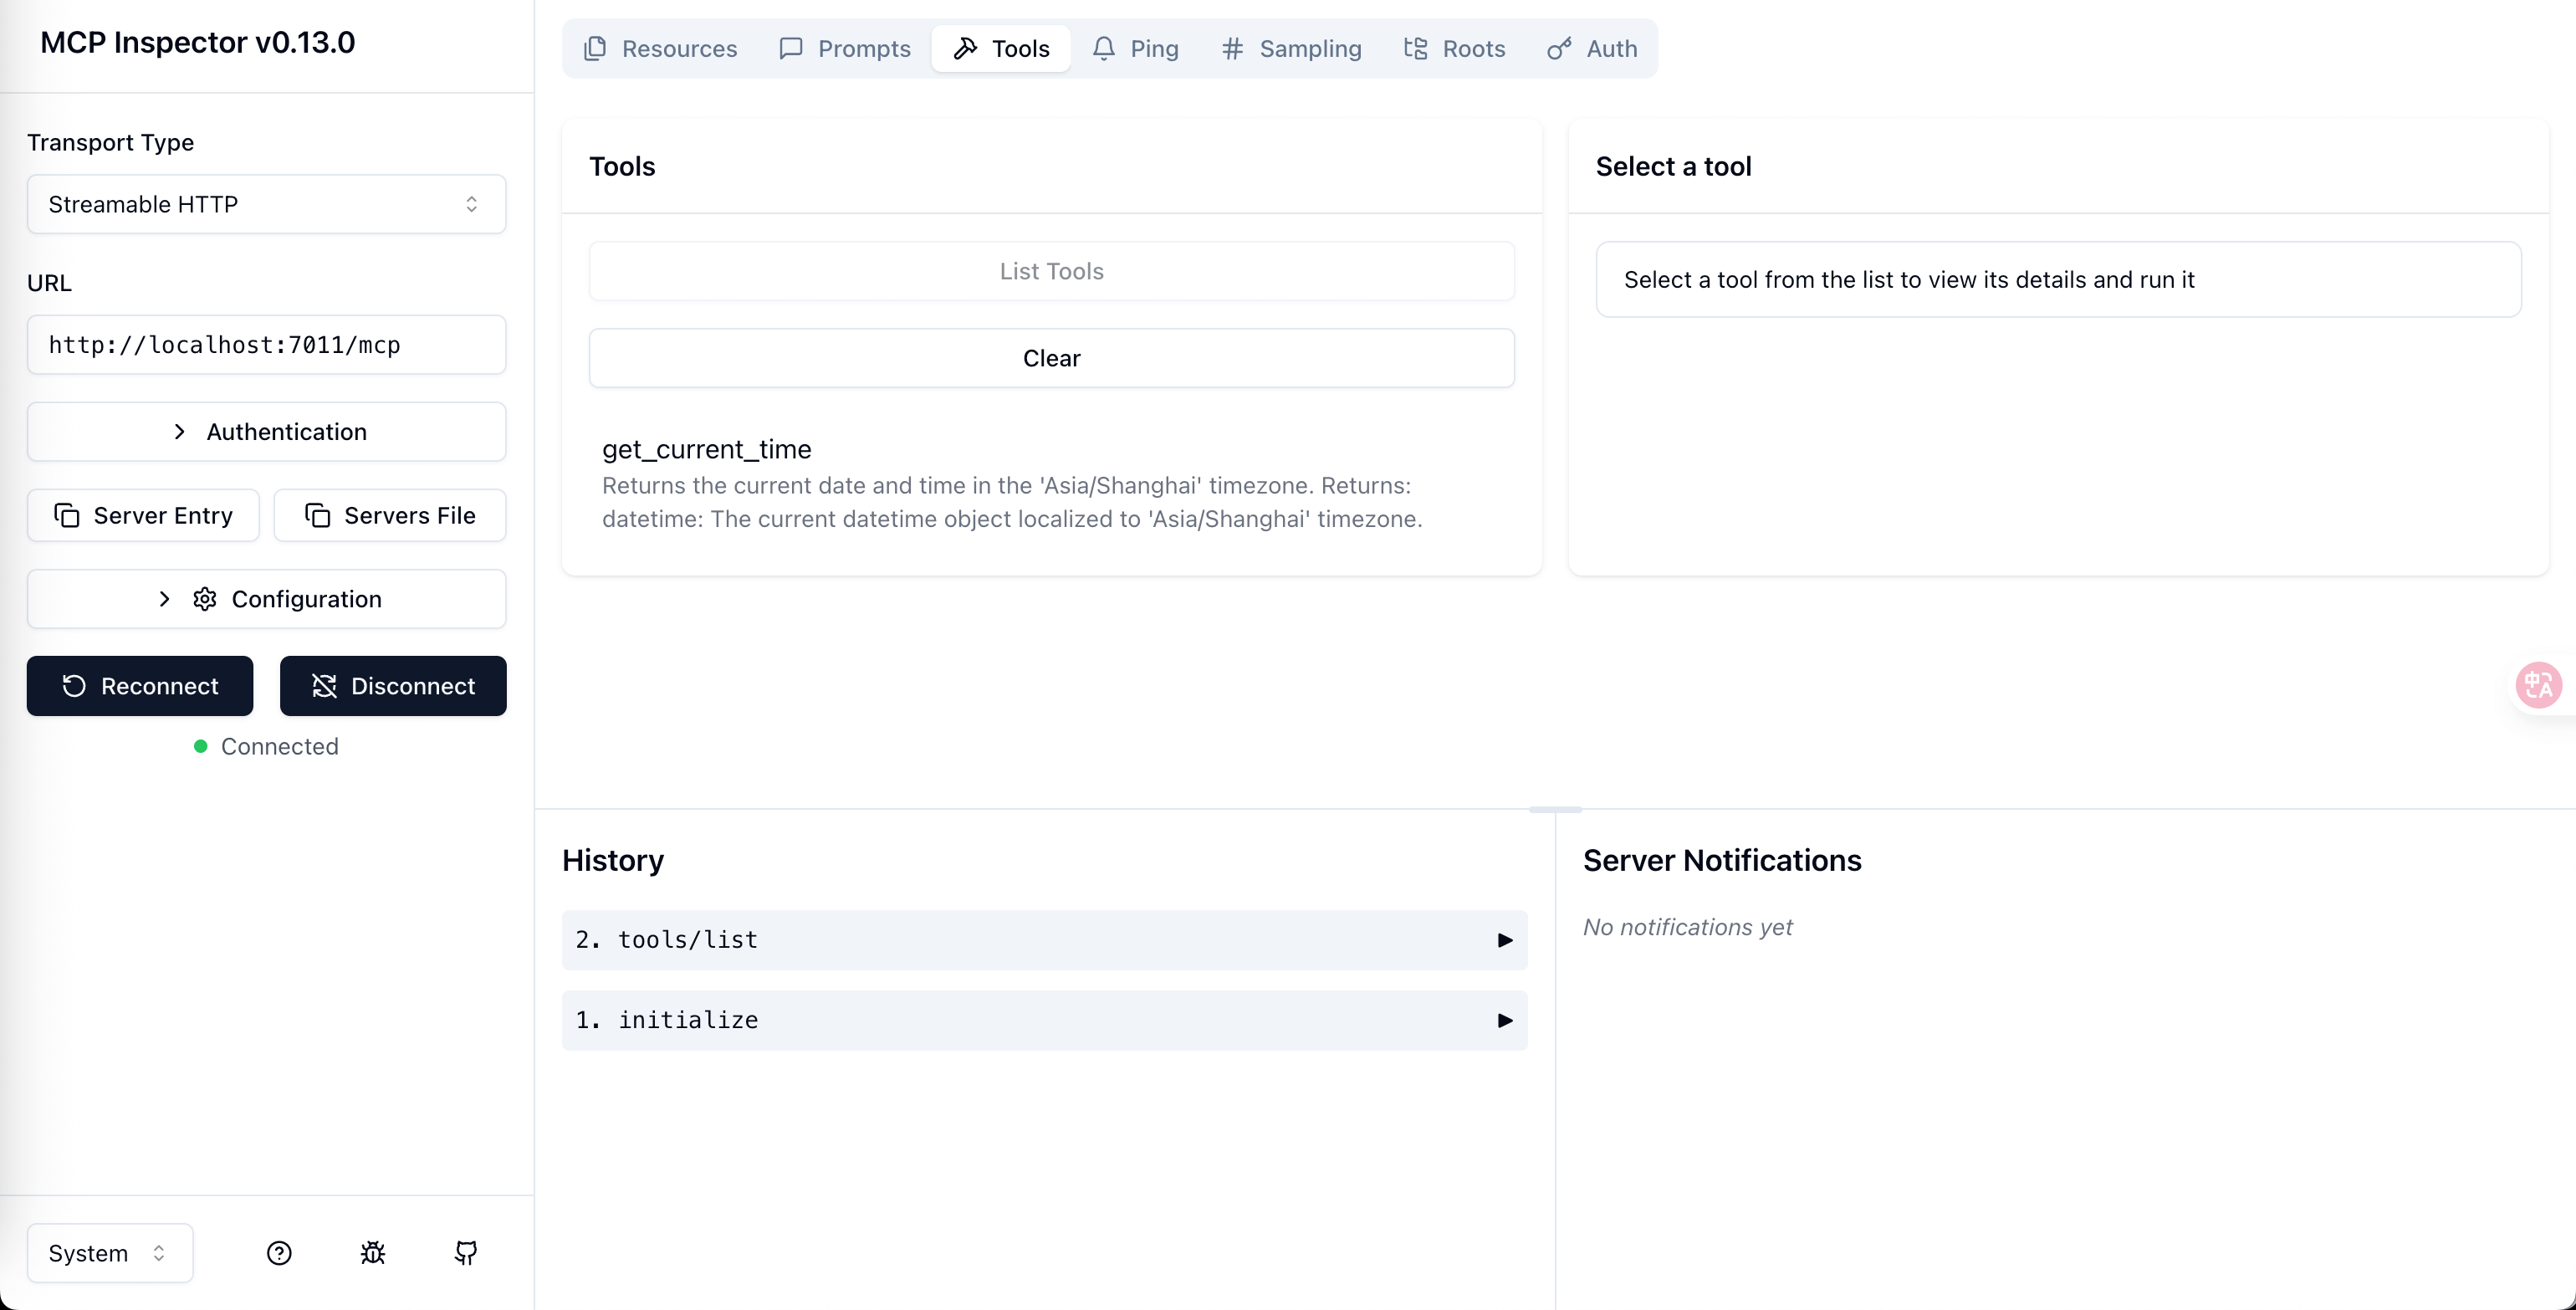Expand the Authentication section
This screenshot has height=1310, width=2576.
pyautogui.click(x=266, y=432)
